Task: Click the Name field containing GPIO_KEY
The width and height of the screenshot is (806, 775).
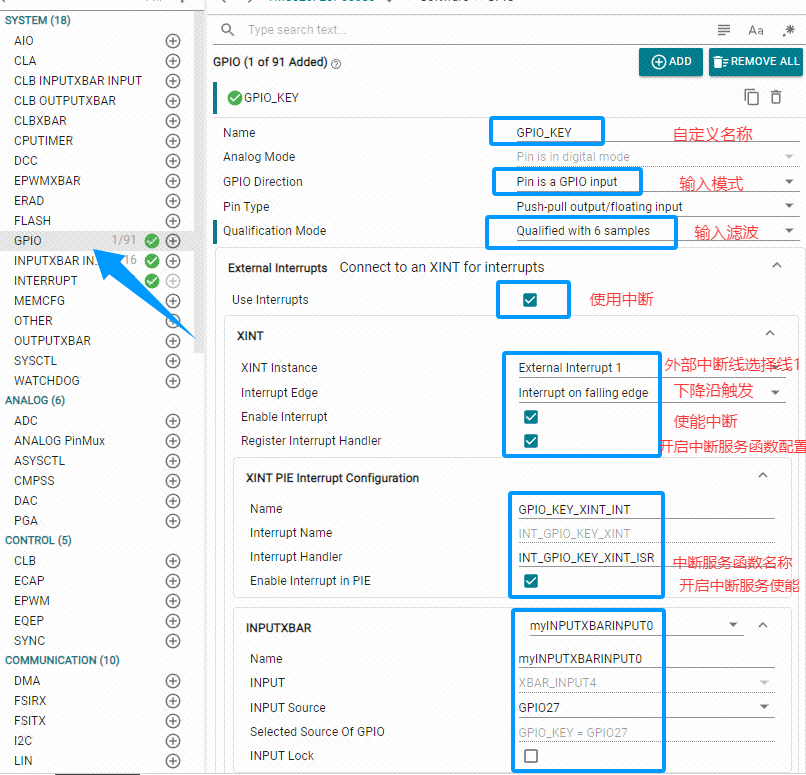Action: pos(545,132)
